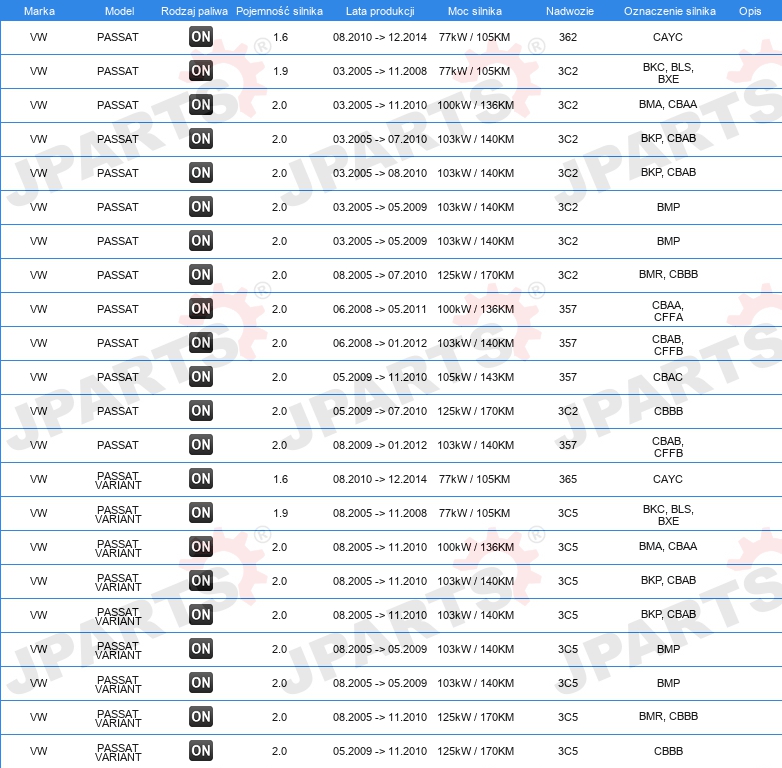
Task: Click the 1.6 capacity in the 362 row
Action: coord(280,37)
